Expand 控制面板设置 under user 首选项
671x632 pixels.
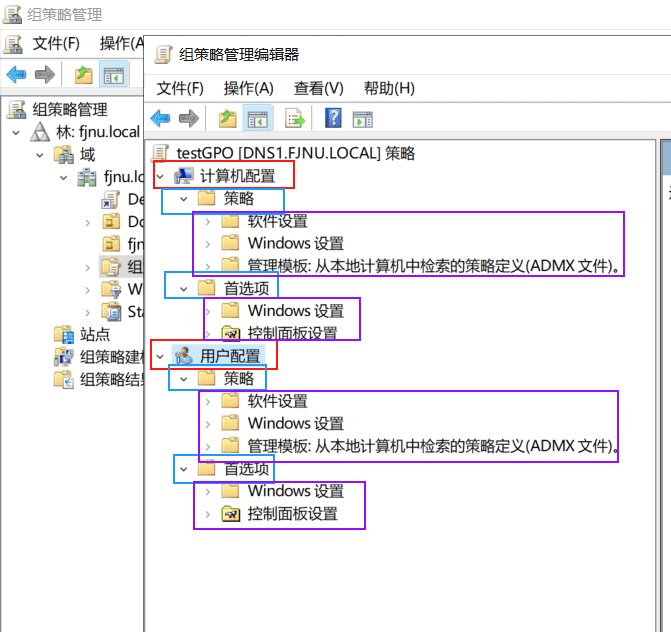pyautogui.click(x=208, y=514)
